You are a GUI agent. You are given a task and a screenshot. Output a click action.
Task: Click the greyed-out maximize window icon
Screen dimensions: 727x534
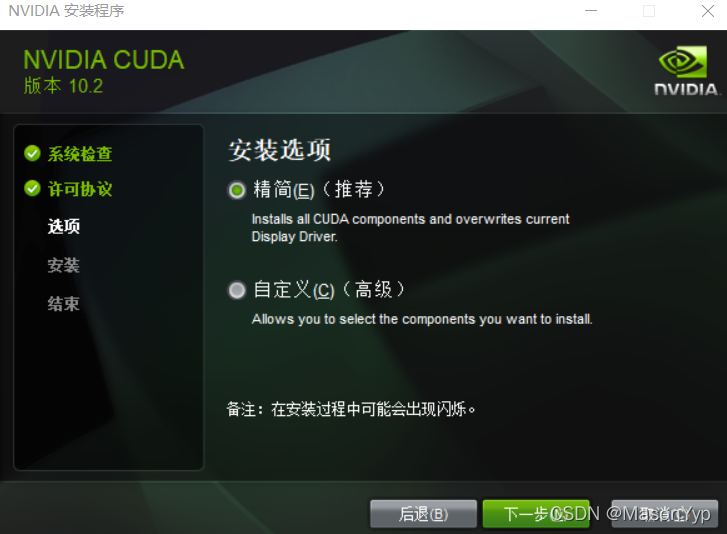649,11
